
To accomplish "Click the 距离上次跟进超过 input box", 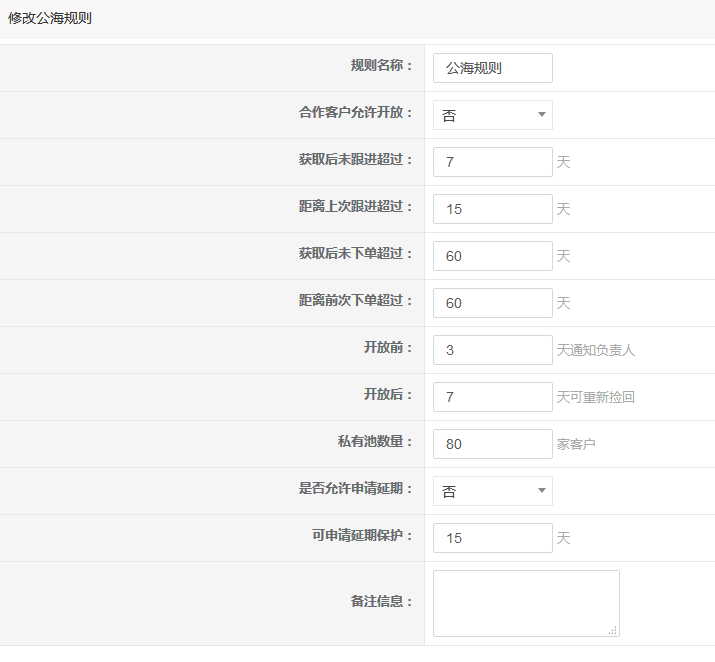I will (492, 209).
